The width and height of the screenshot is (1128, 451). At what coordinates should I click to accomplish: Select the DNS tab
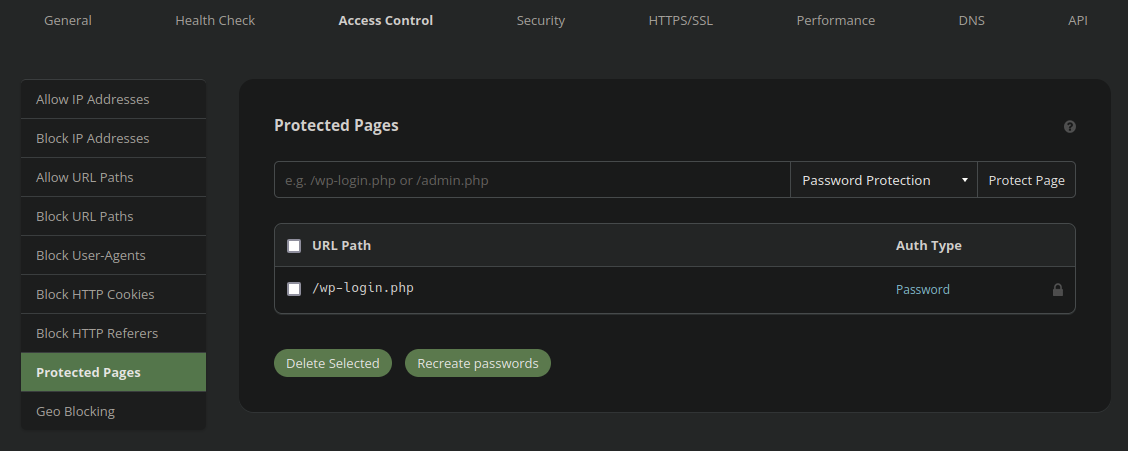[x=971, y=20]
